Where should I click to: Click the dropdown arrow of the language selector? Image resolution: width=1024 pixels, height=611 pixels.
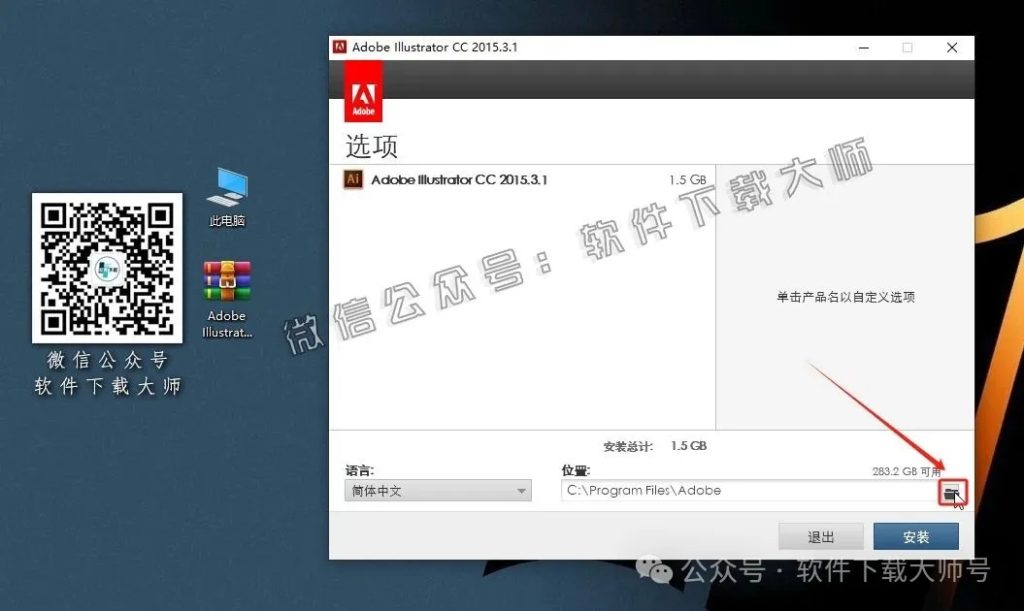[x=521, y=490]
